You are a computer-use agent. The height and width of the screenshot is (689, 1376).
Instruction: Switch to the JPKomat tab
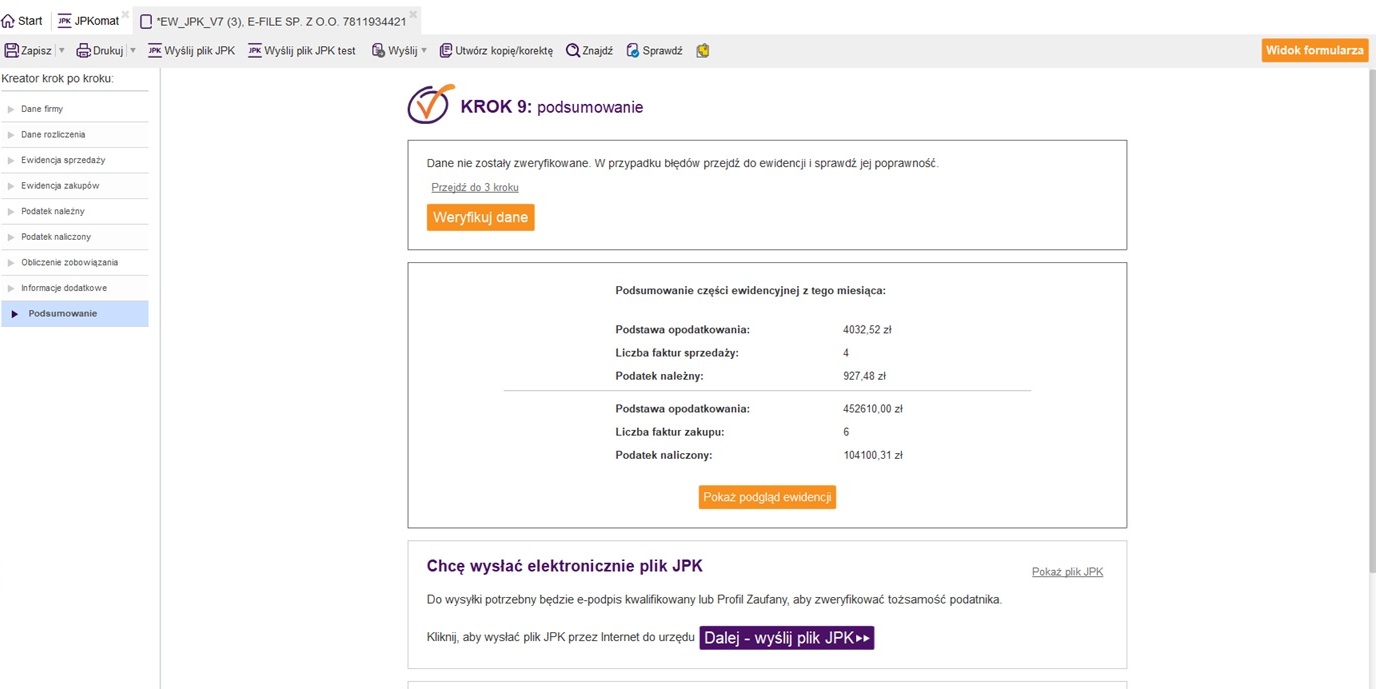click(88, 21)
